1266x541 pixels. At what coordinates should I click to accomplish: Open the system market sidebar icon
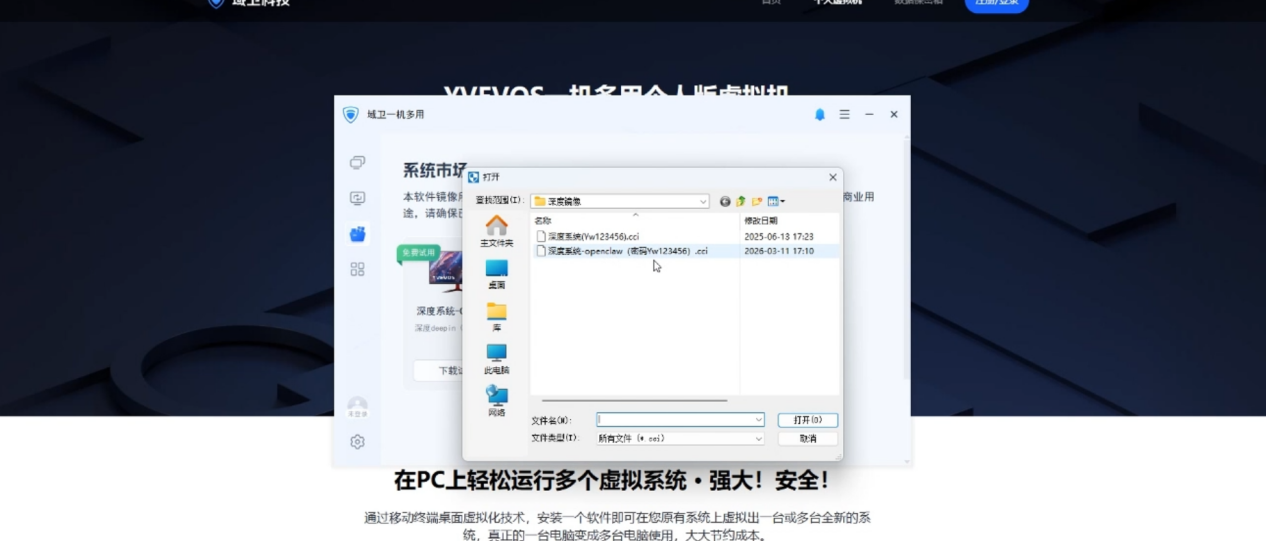tap(357, 233)
